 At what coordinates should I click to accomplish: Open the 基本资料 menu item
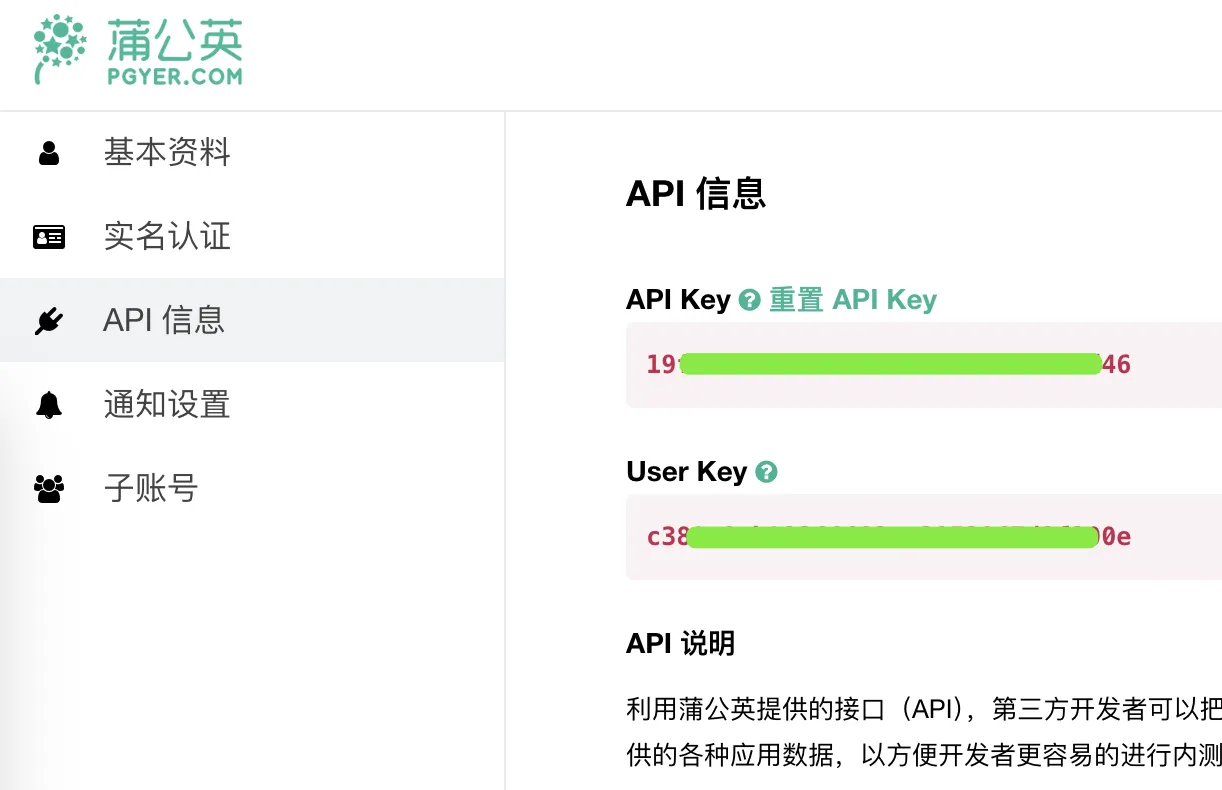click(167, 153)
